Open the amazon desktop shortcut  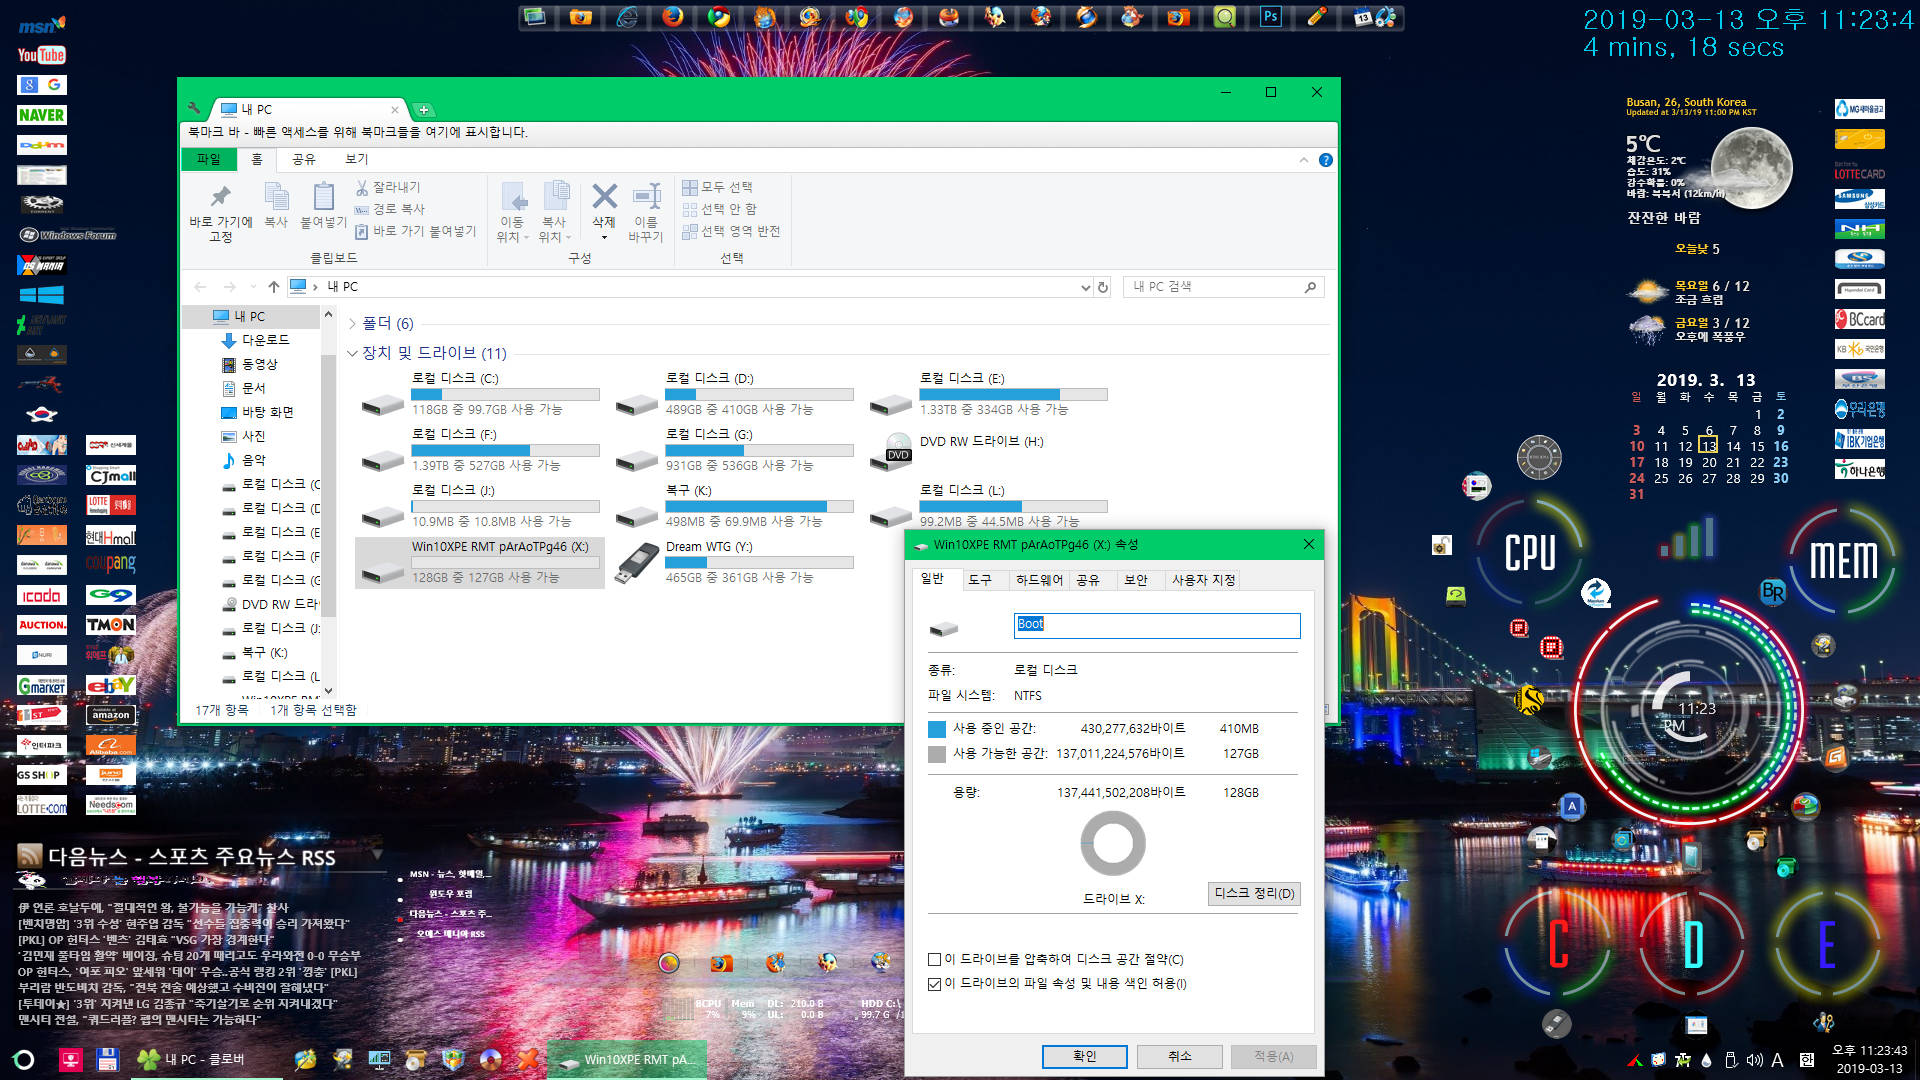(x=110, y=715)
